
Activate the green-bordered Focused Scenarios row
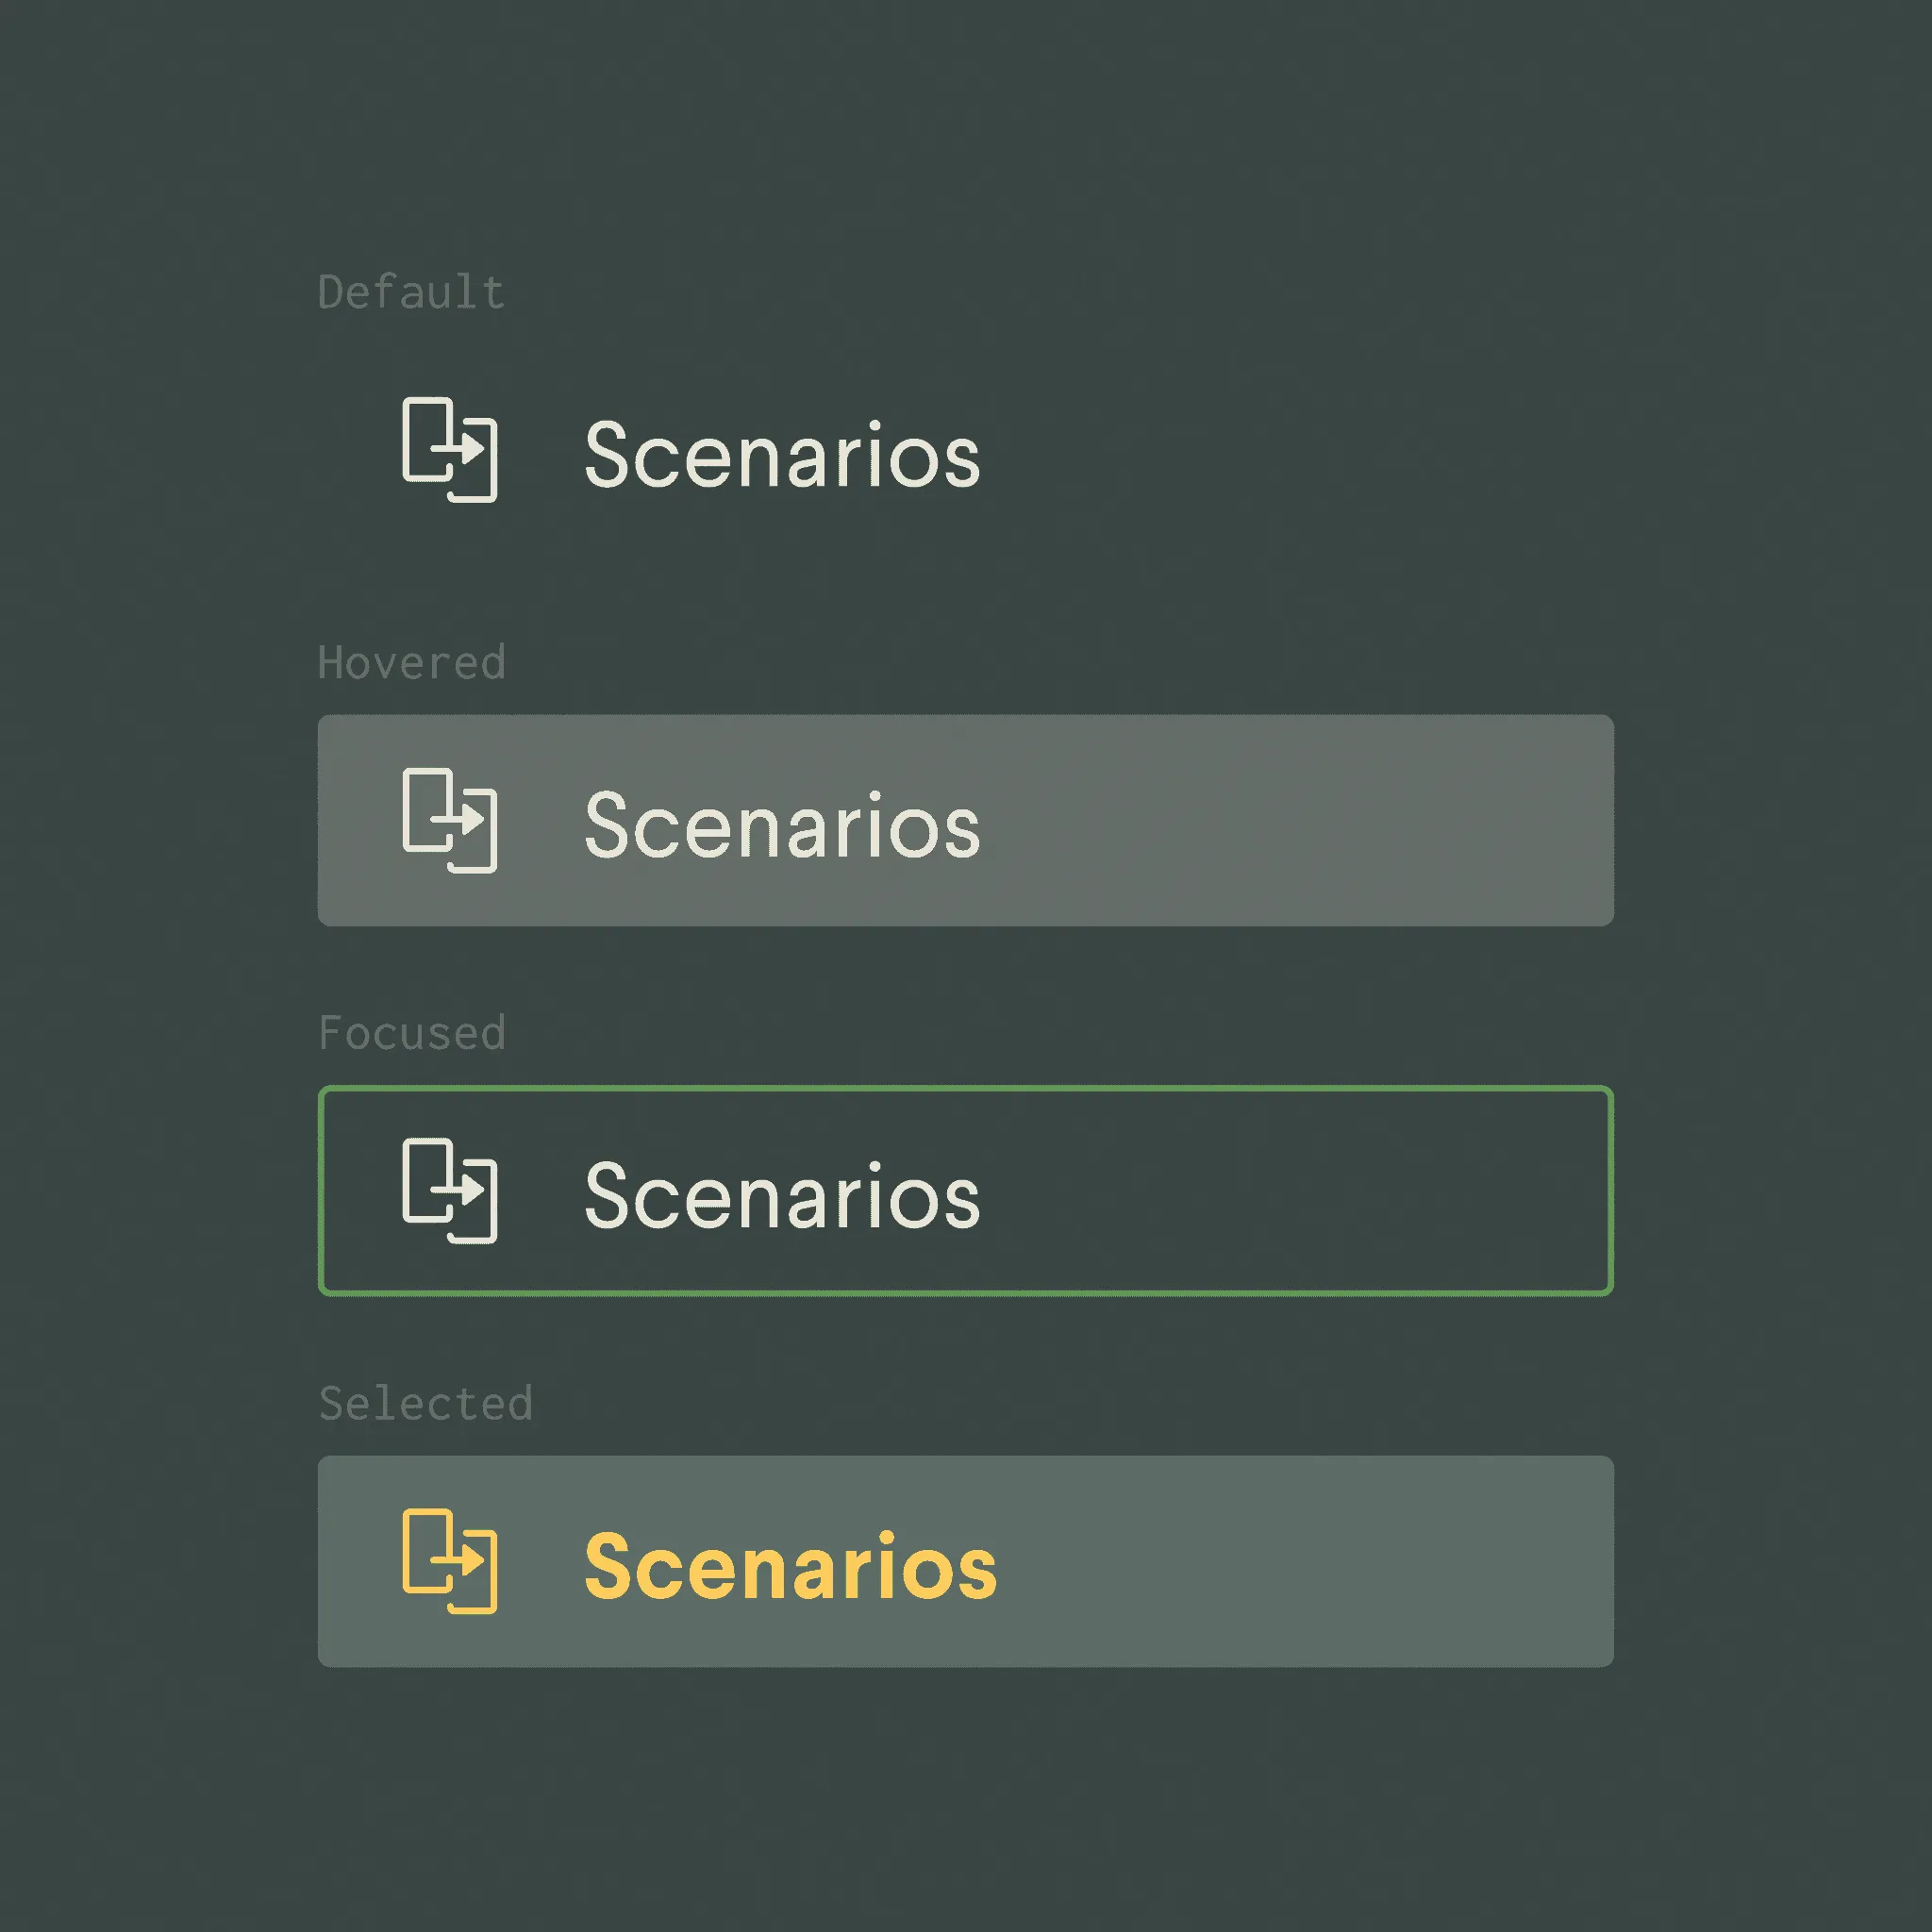pyautogui.click(x=965, y=1190)
